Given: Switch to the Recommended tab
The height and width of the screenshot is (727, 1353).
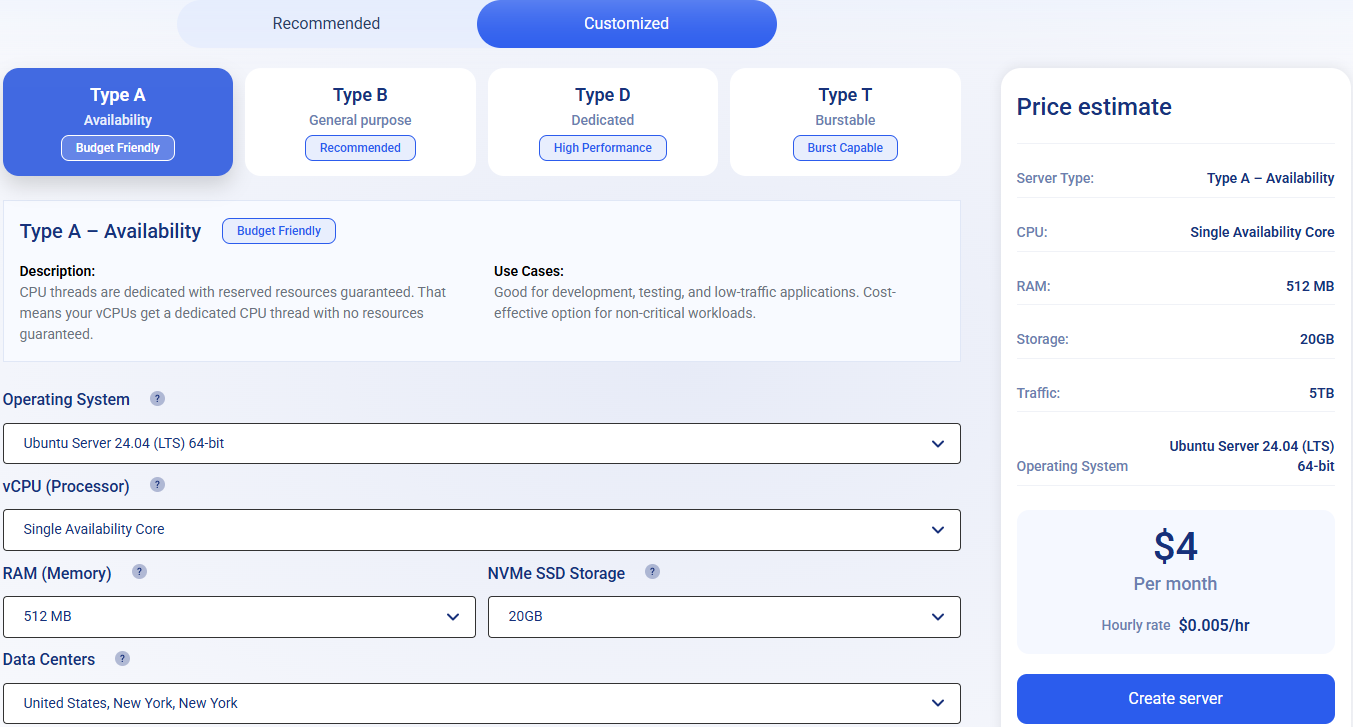Looking at the screenshot, I should coord(327,24).
